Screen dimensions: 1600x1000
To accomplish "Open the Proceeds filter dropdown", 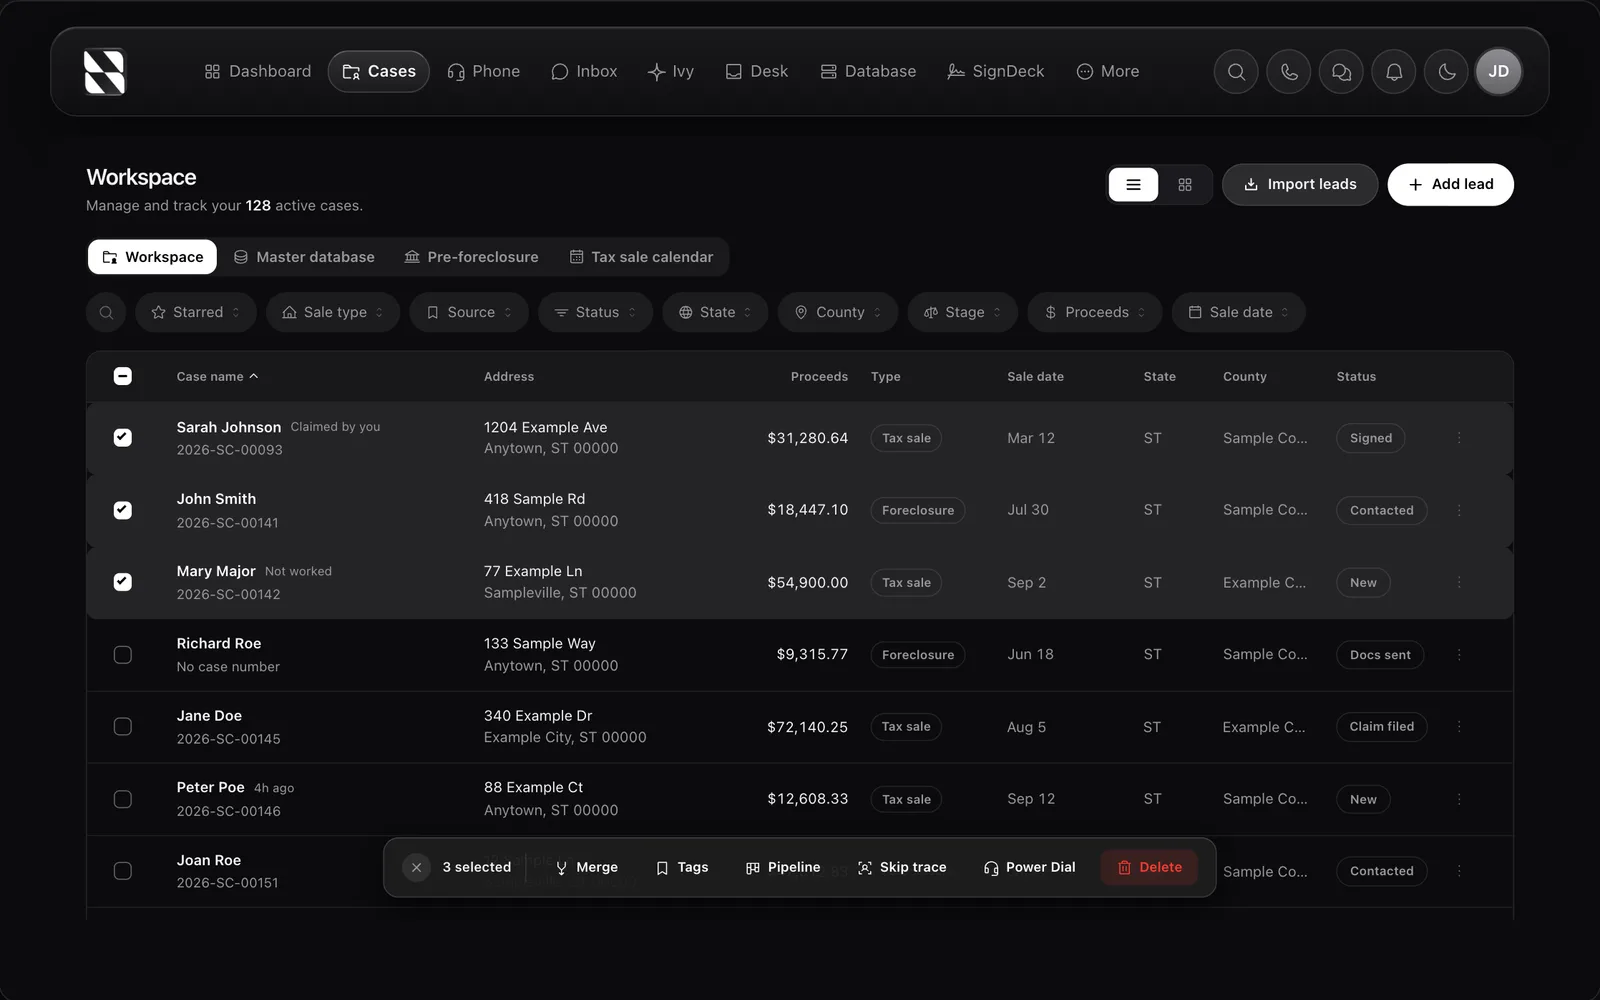I will pyautogui.click(x=1095, y=312).
